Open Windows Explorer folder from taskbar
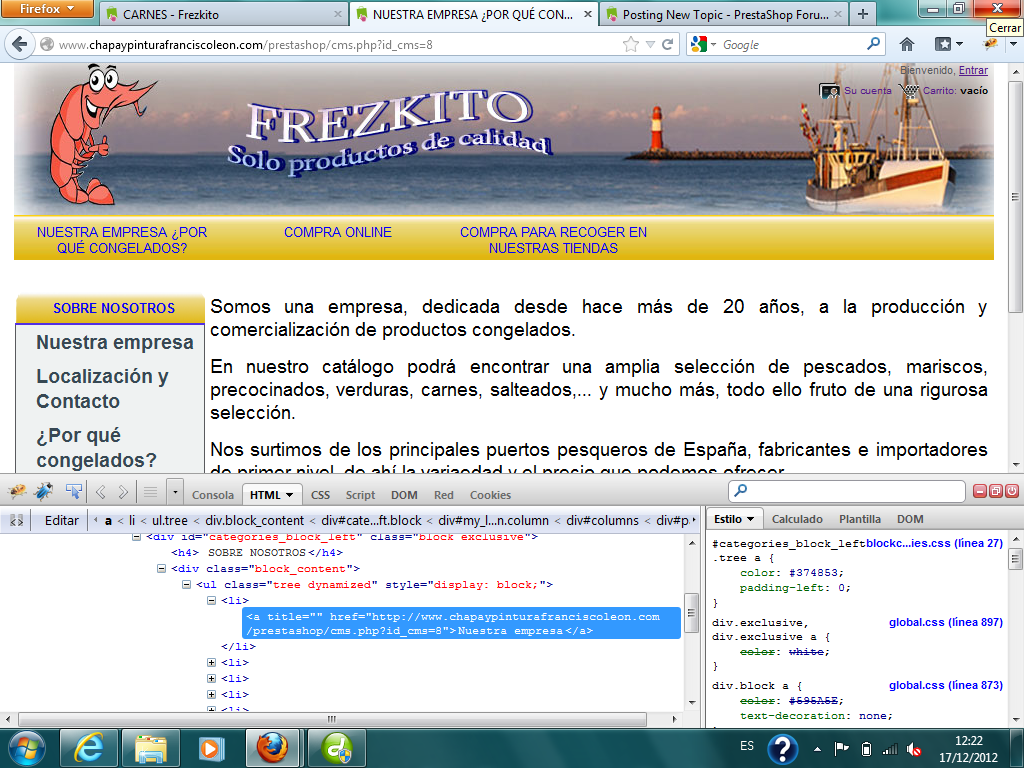The height and width of the screenshot is (768, 1024). [x=151, y=748]
